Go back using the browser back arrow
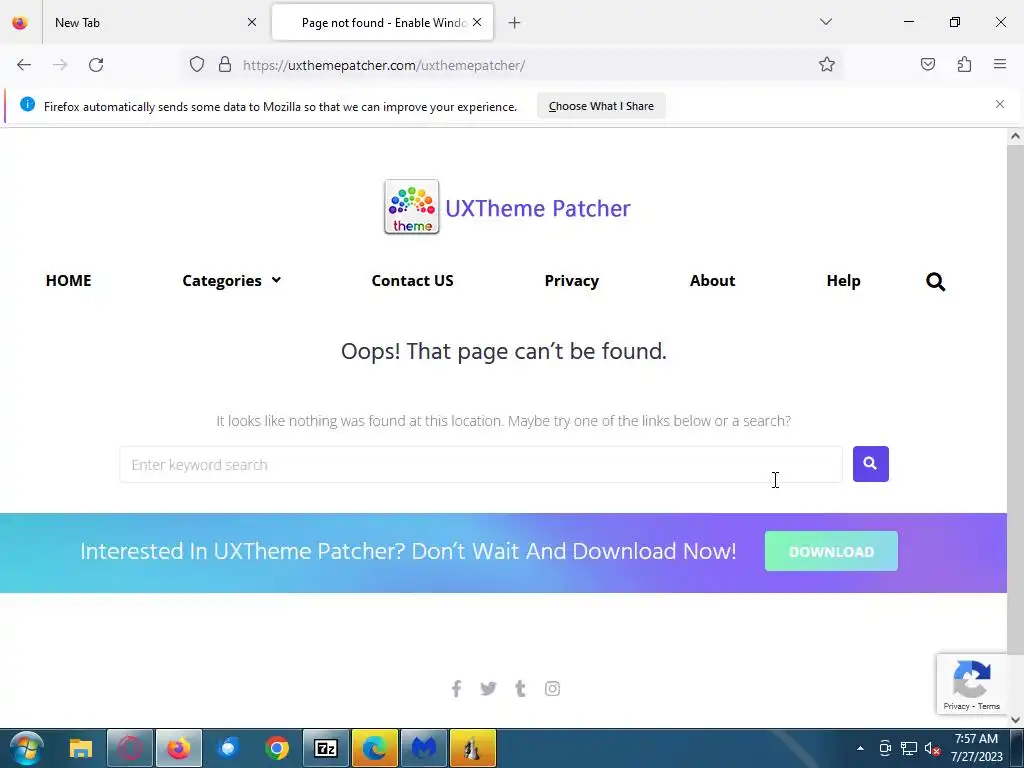 pos(24,65)
